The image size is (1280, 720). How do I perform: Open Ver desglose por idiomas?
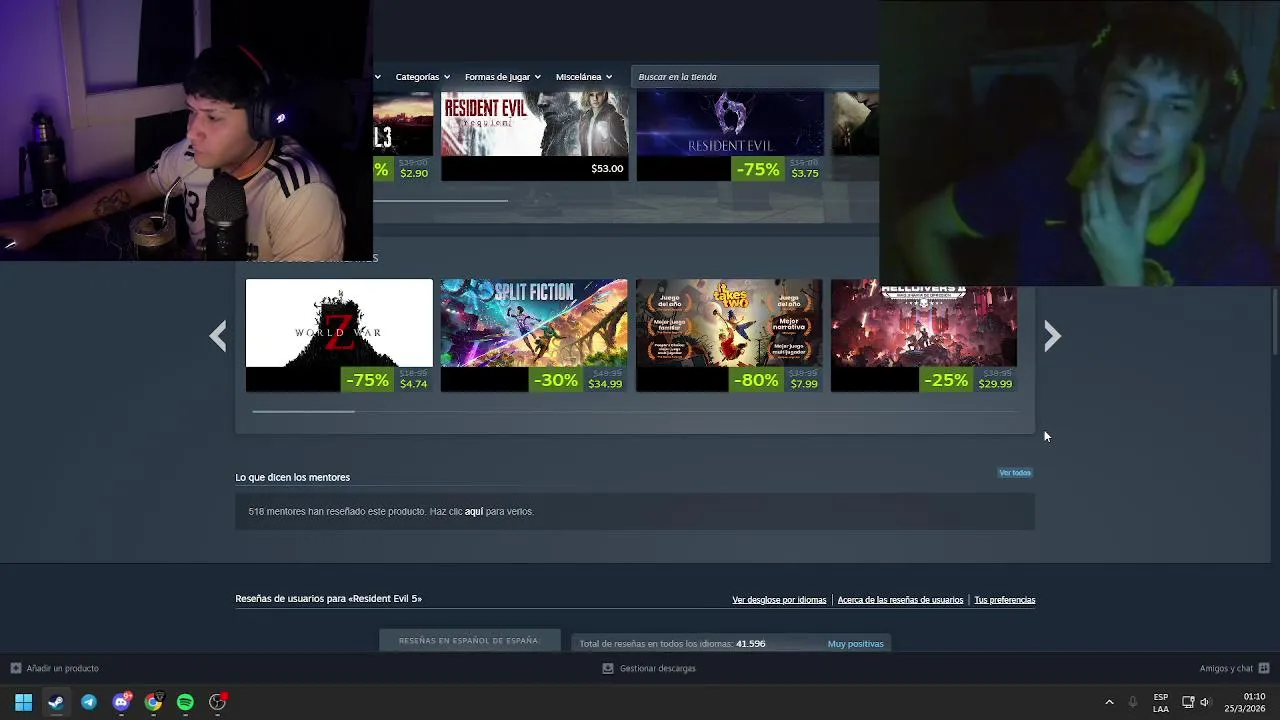(779, 600)
